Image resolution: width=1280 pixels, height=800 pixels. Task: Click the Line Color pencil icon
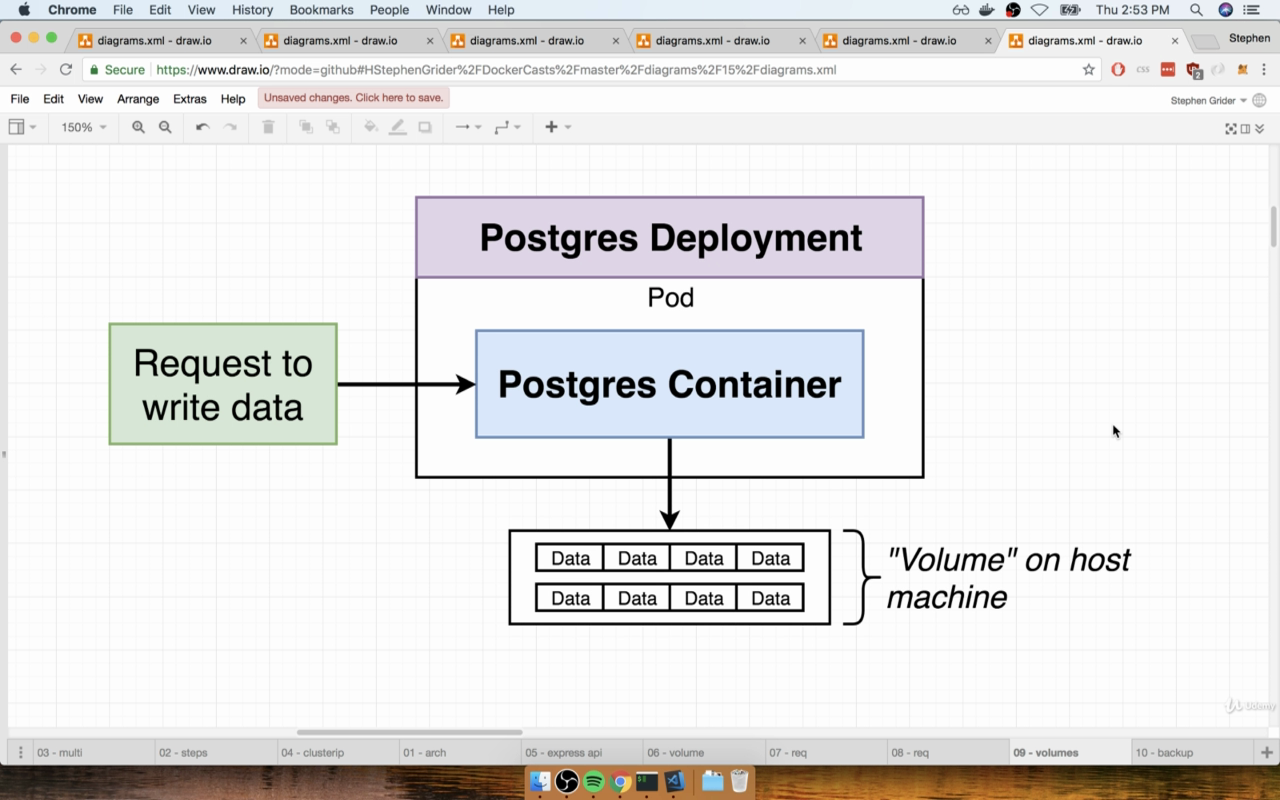(x=398, y=127)
